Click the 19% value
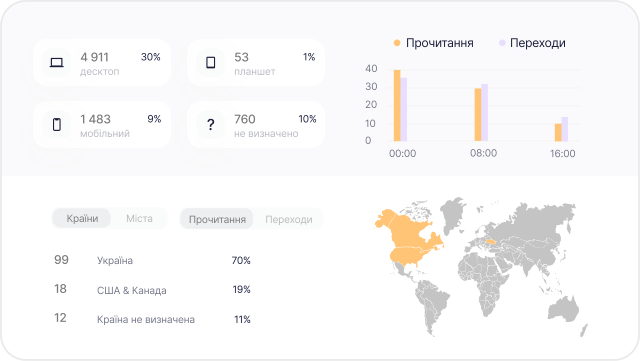 [x=241, y=290]
